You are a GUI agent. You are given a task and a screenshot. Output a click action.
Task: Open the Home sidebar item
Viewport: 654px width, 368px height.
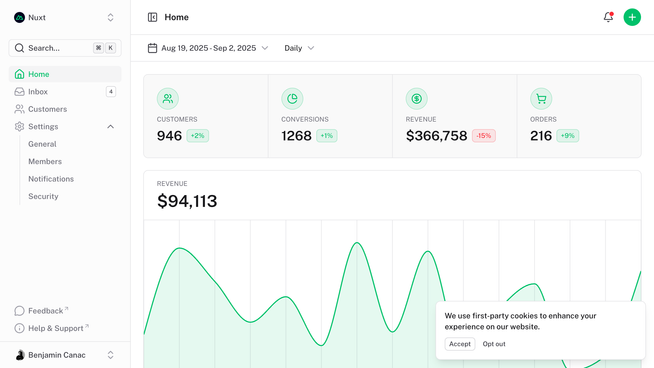(x=65, y=74)
